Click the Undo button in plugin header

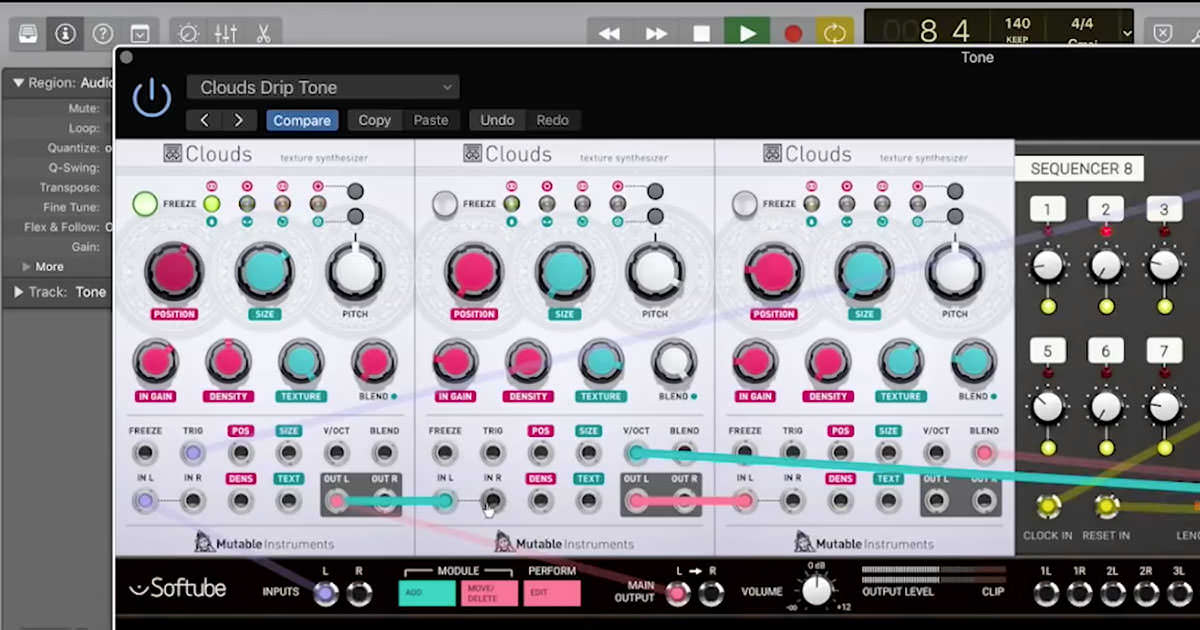[x=497, y=120]
